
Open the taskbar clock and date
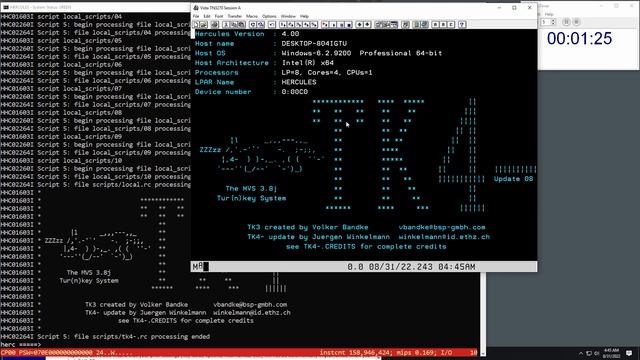tap(611, 353)
